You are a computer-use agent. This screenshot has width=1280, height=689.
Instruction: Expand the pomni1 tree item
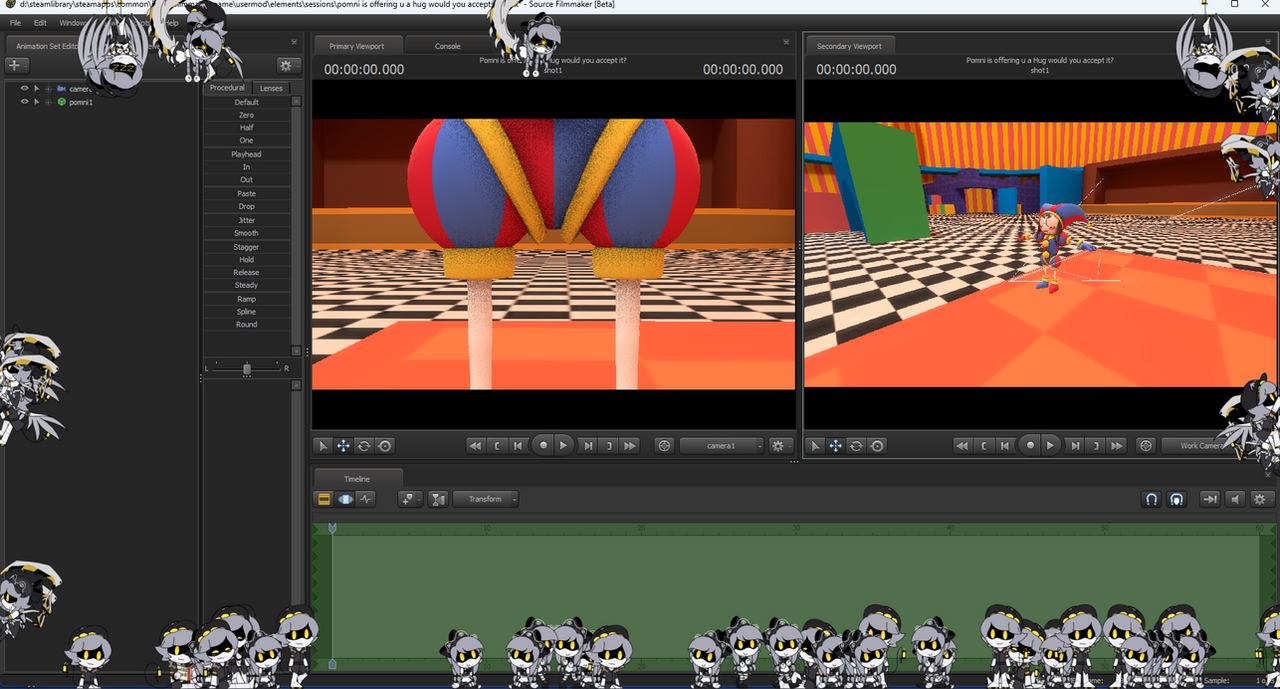click(48, 102)
